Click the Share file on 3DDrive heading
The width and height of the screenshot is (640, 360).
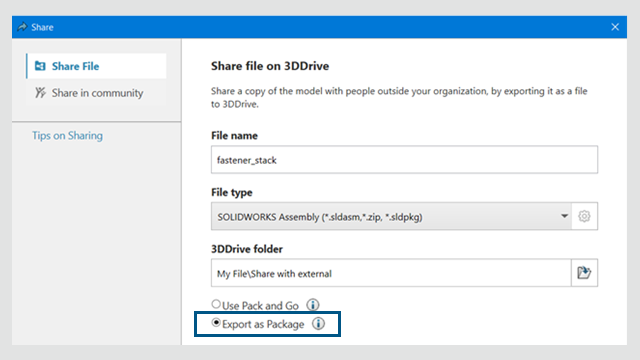(x=270, y=66)
